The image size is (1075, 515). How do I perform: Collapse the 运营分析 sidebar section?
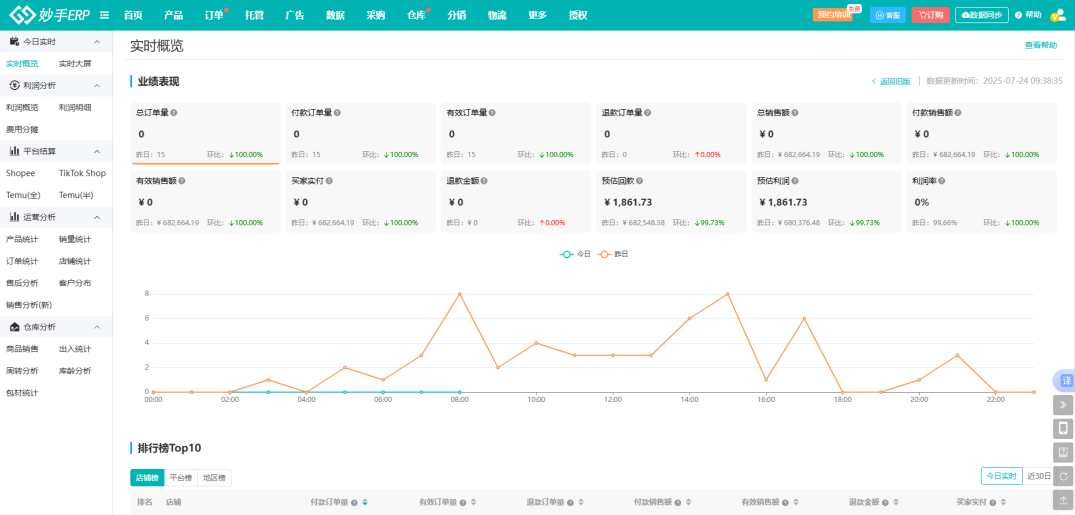(x=97, y=217)
